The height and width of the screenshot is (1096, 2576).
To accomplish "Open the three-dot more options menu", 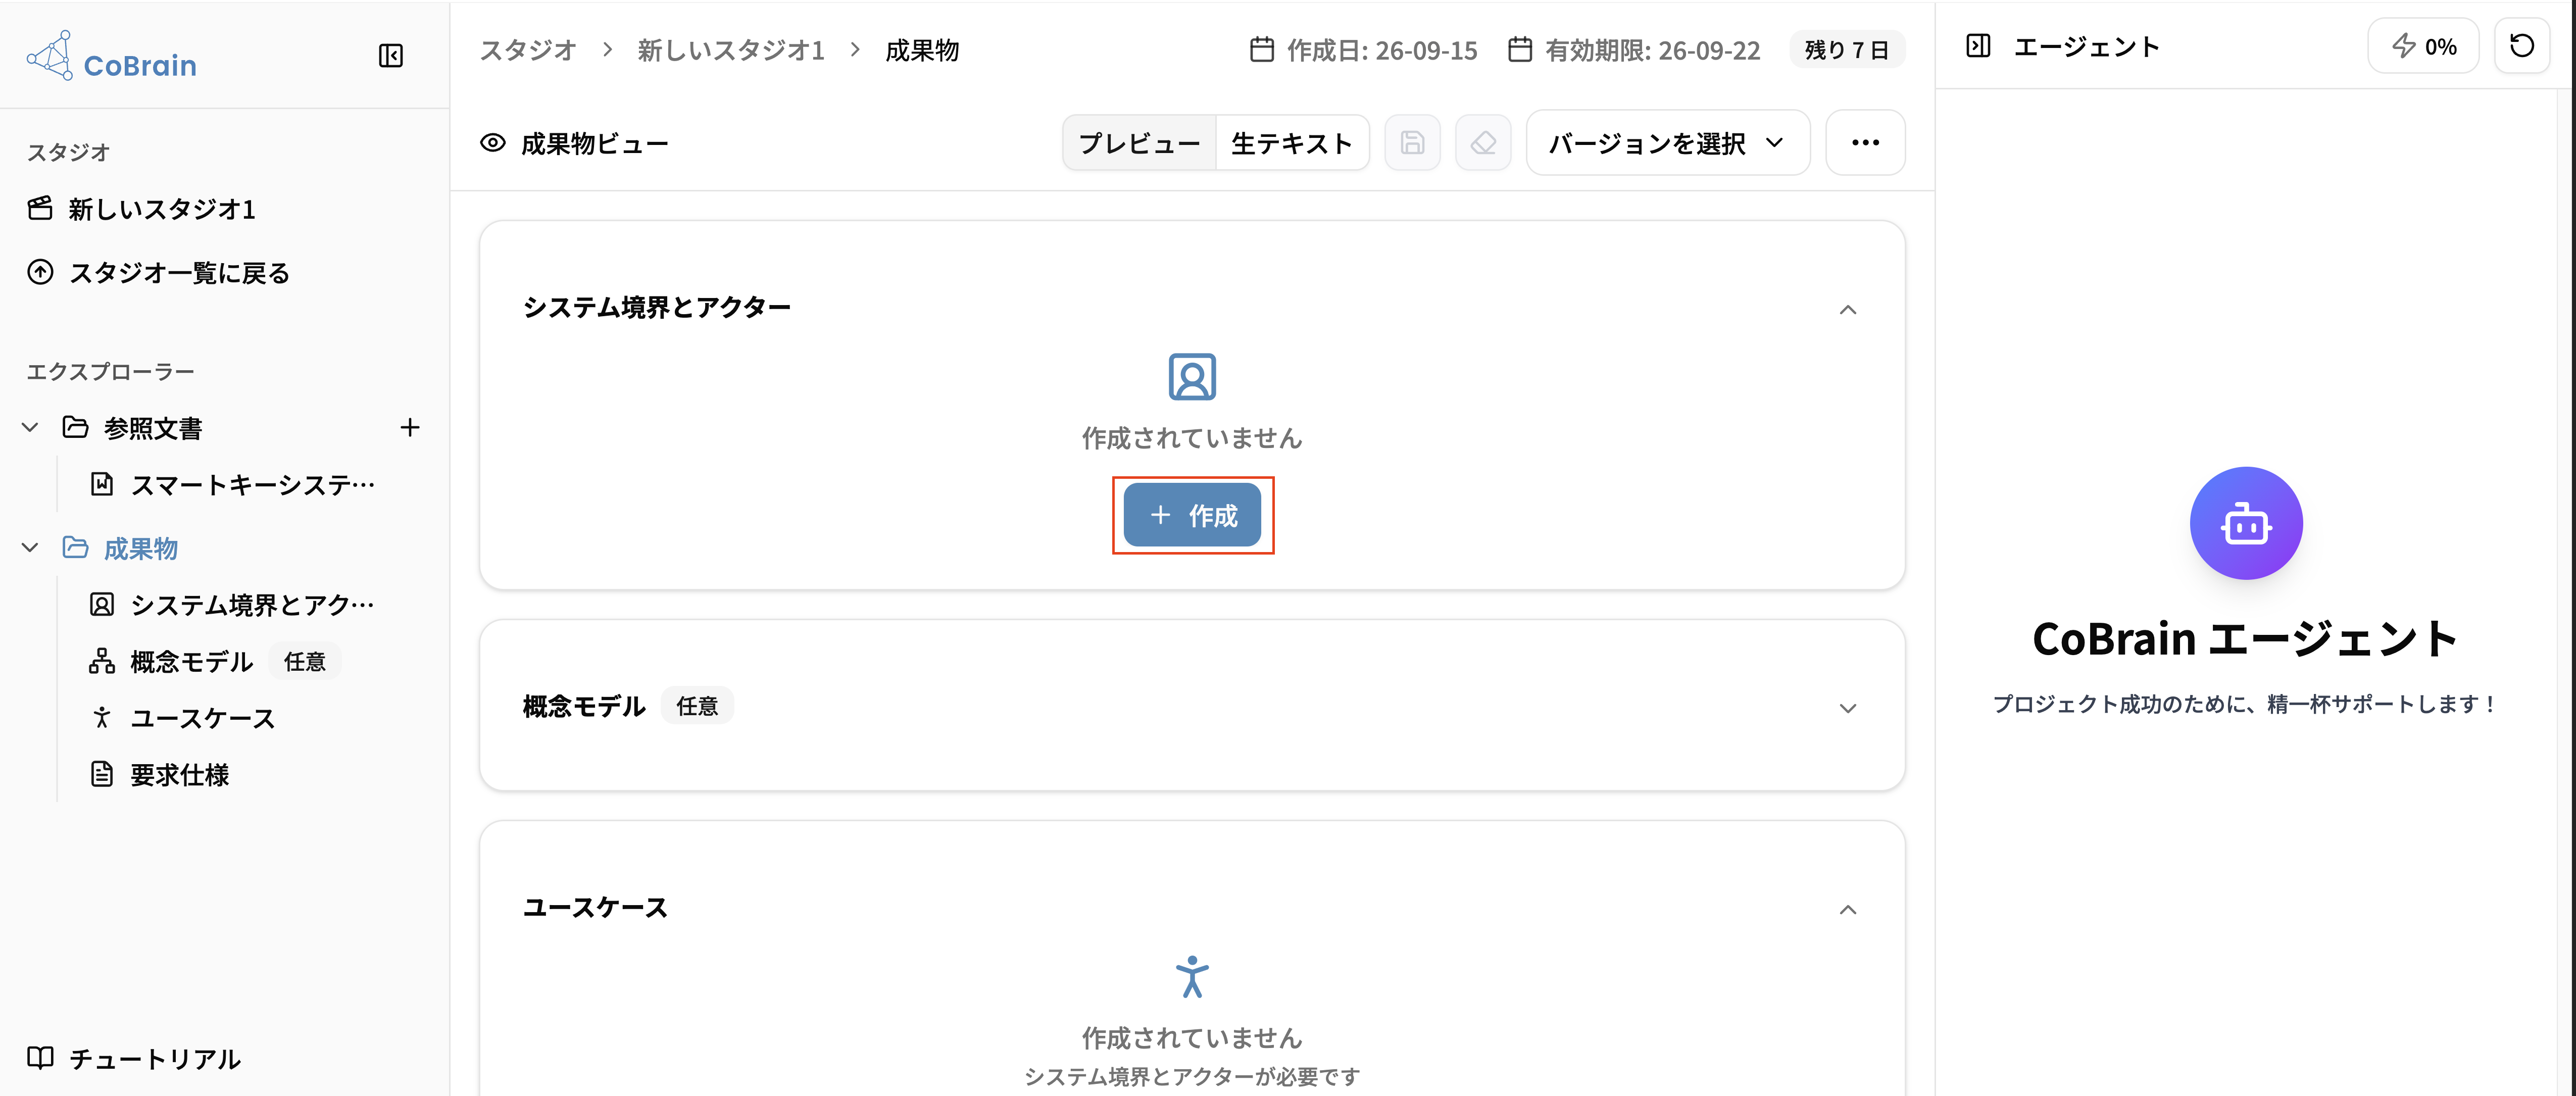I will 1865,143.
